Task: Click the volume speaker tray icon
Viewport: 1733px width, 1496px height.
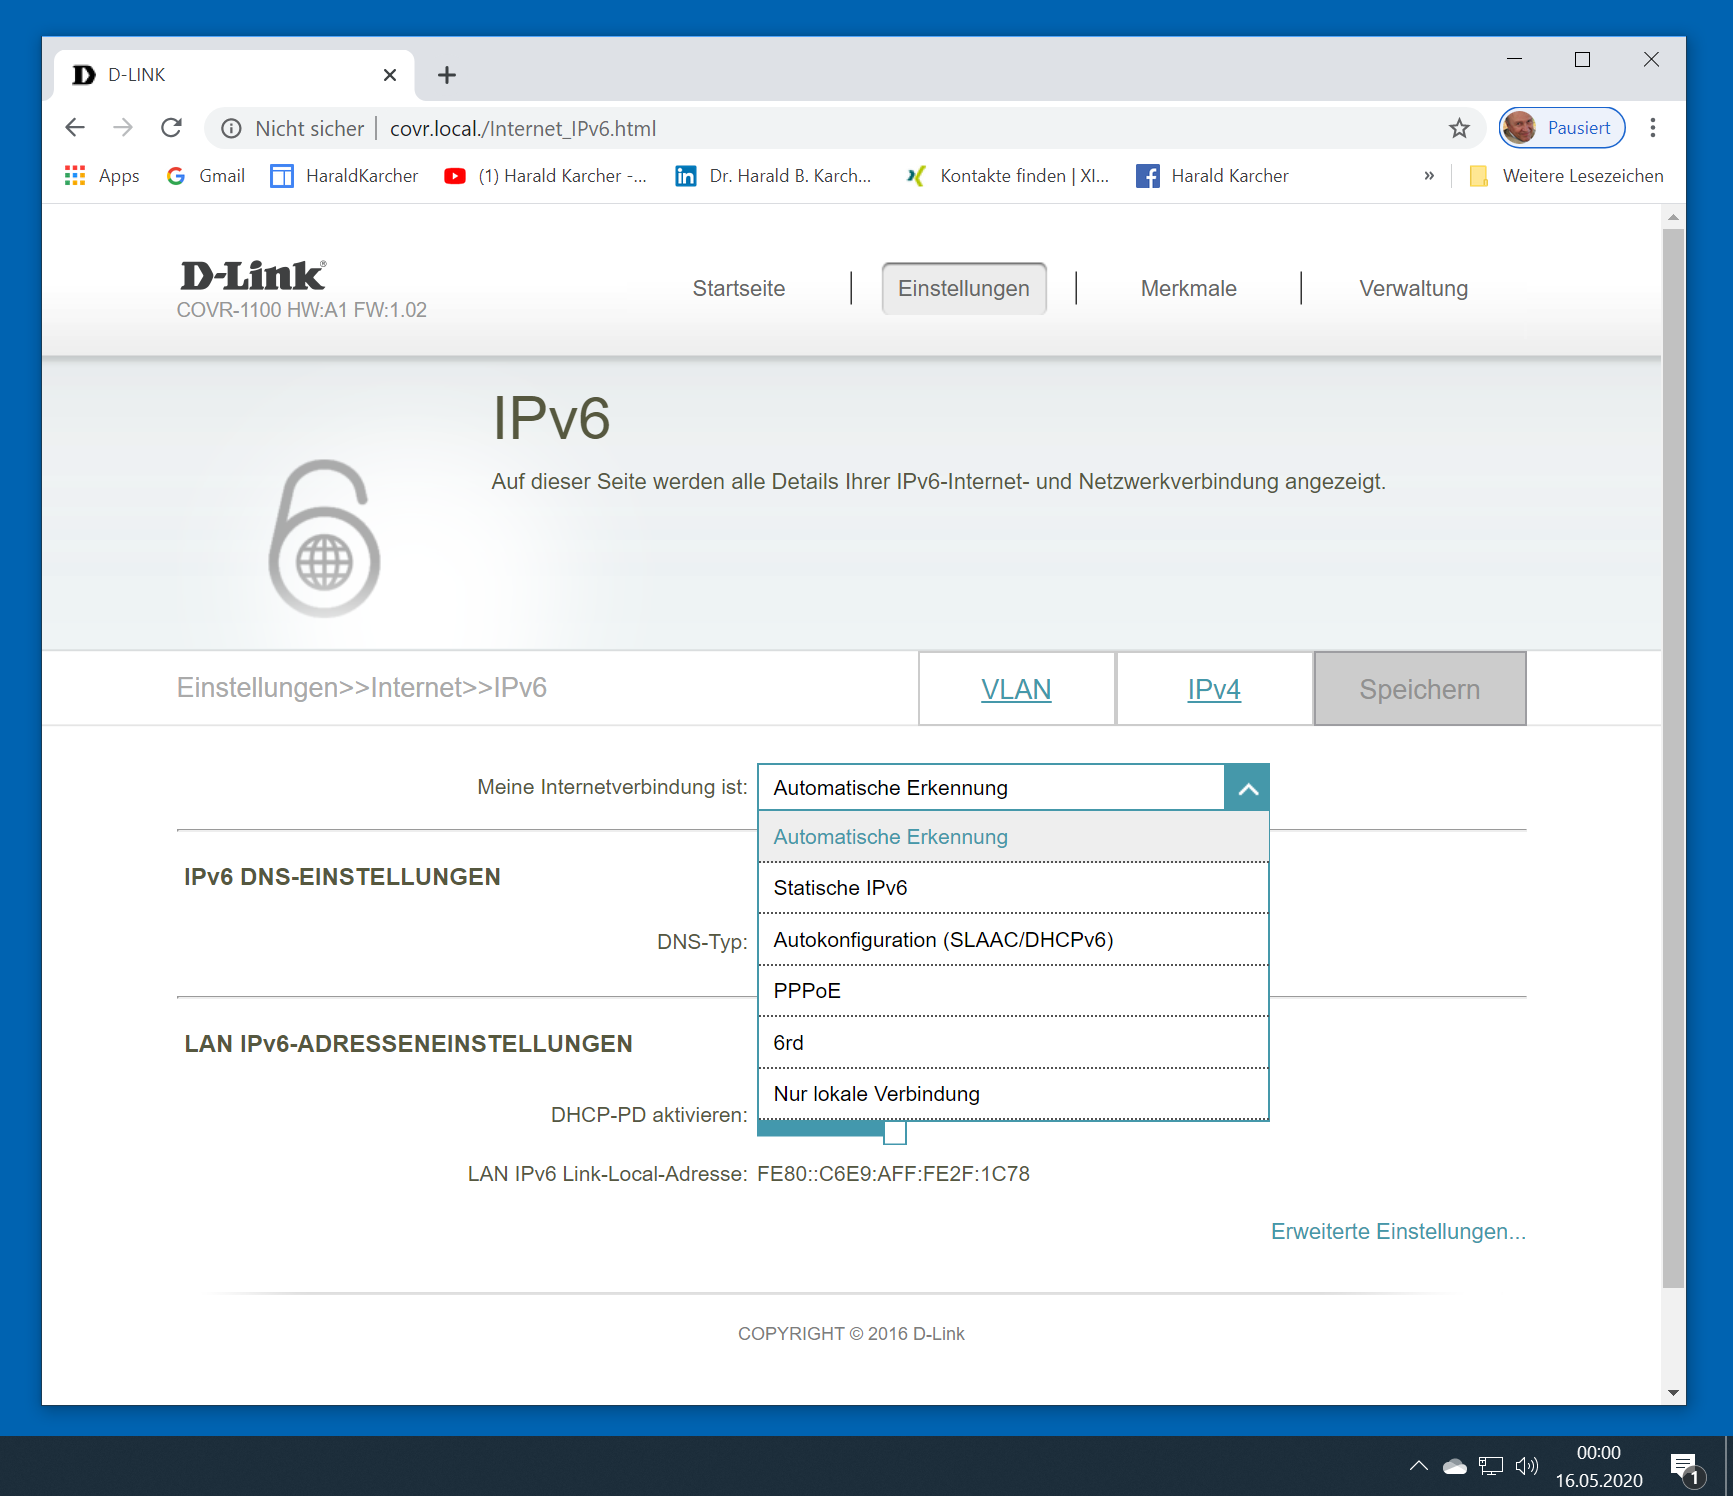Action: coord(1527,1466)
